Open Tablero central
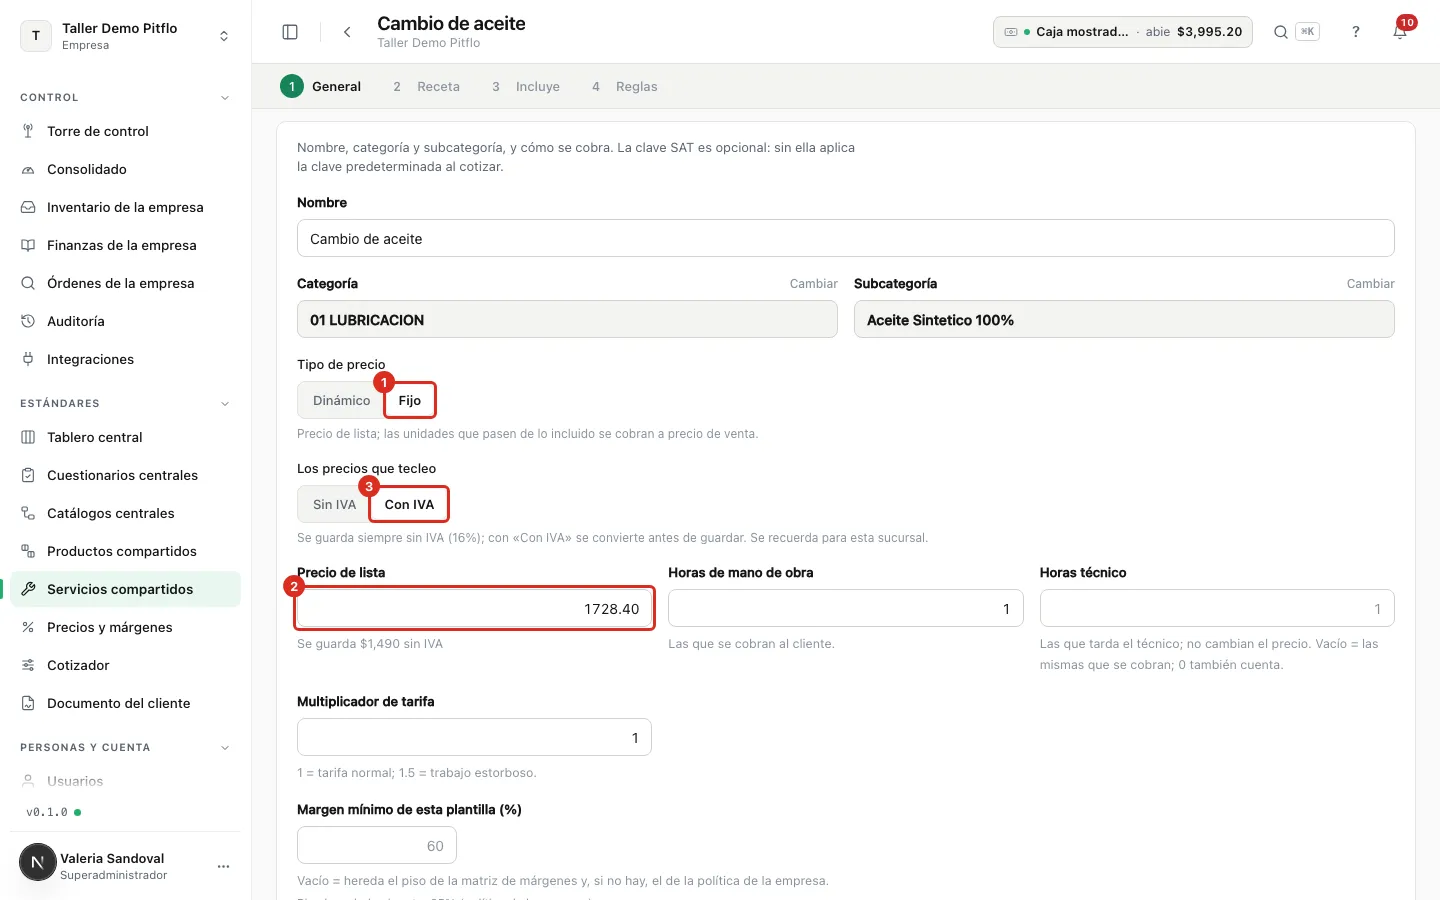 tap(125, 437)
